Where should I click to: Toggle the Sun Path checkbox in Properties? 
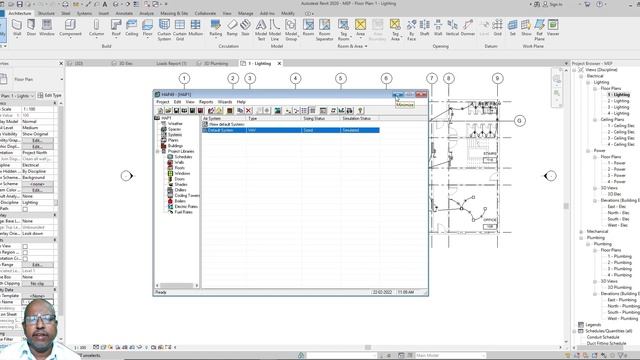point(25,209)
